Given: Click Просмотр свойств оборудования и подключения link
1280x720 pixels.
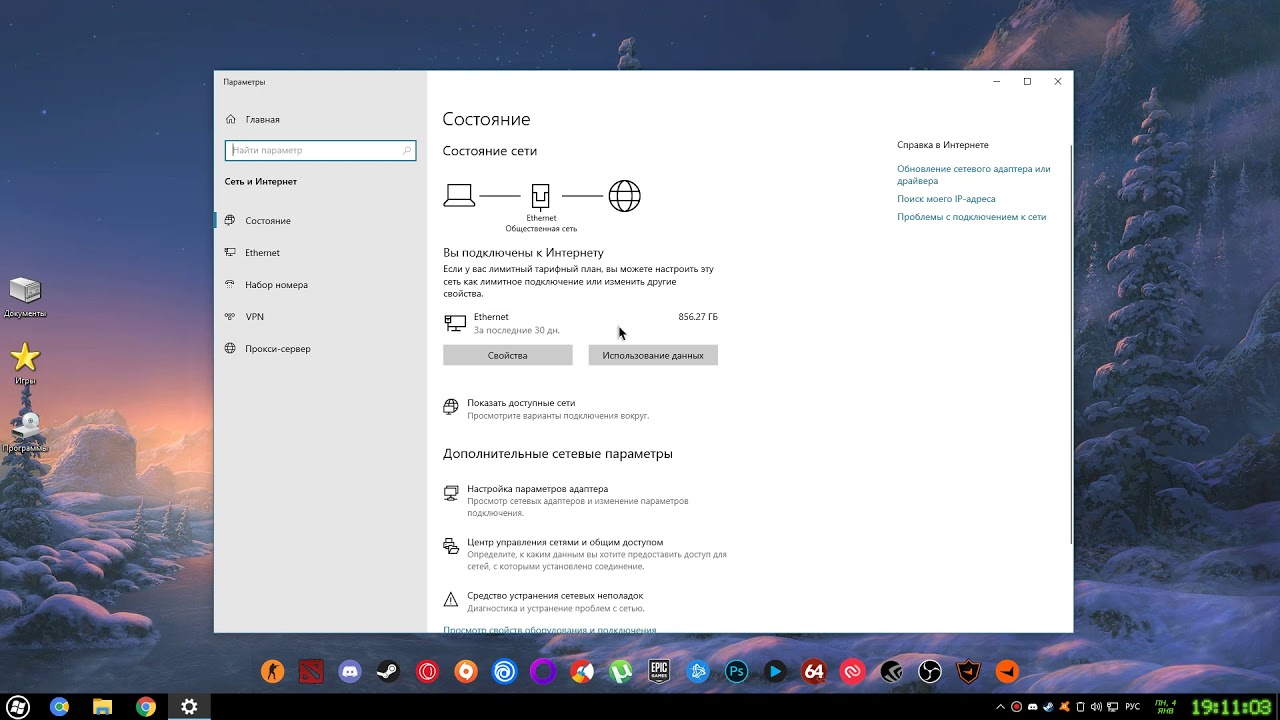Looking at the screenshot, I should coord(550,629).
